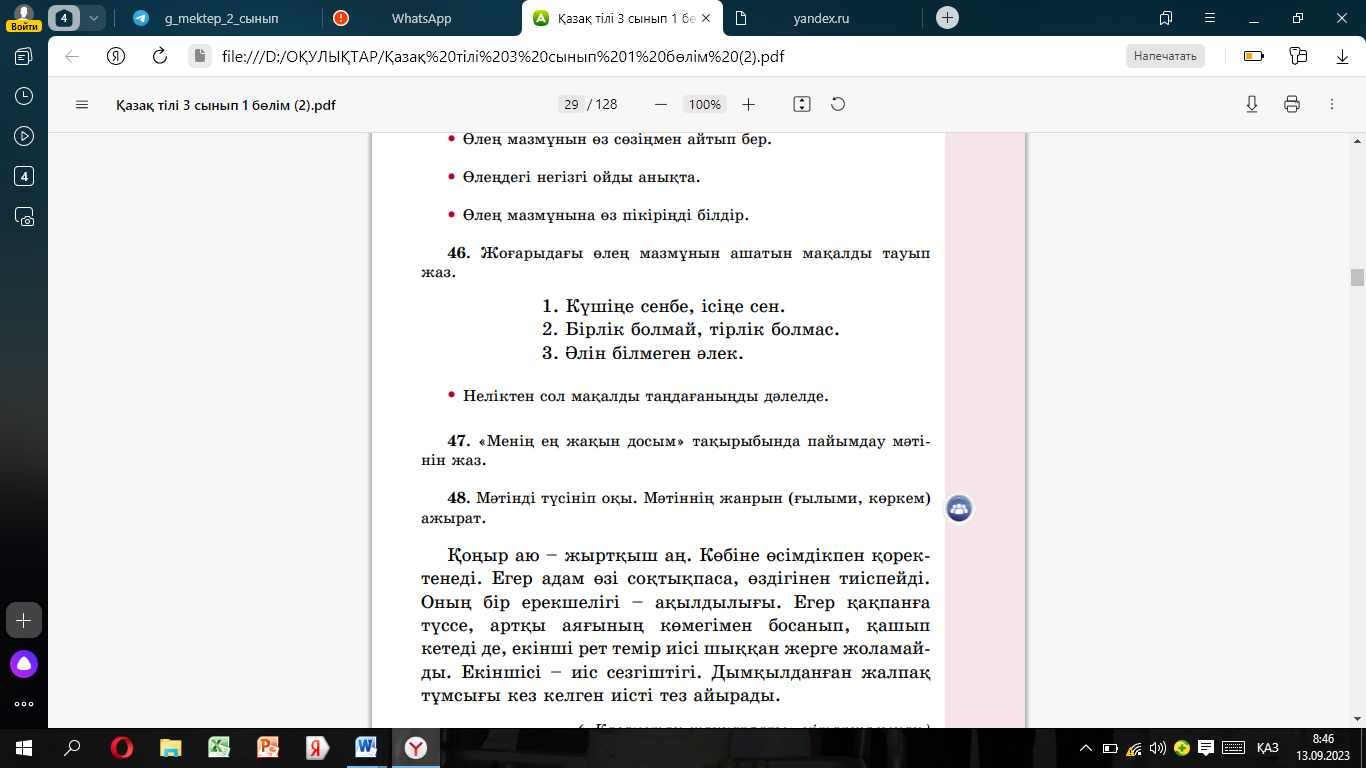
Task: Add a sidebar shortcut with plus button
Action: [24, 620]
